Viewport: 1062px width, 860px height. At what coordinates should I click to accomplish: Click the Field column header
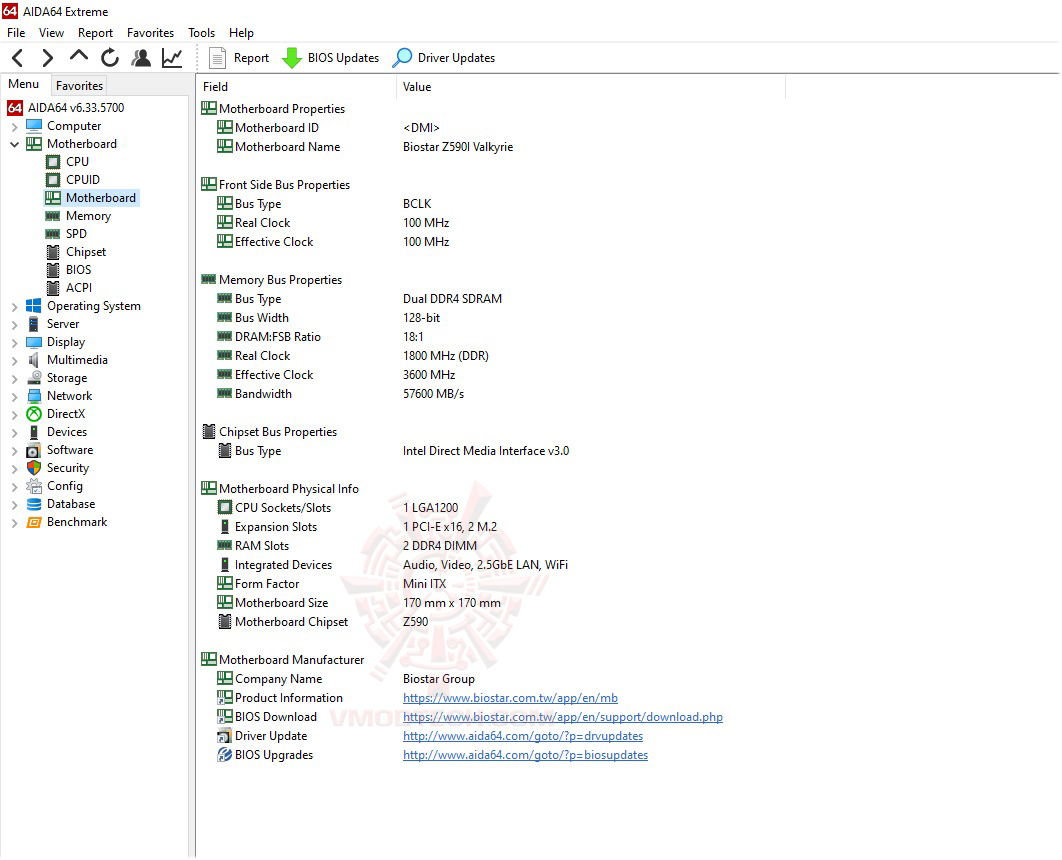(297, 87)
